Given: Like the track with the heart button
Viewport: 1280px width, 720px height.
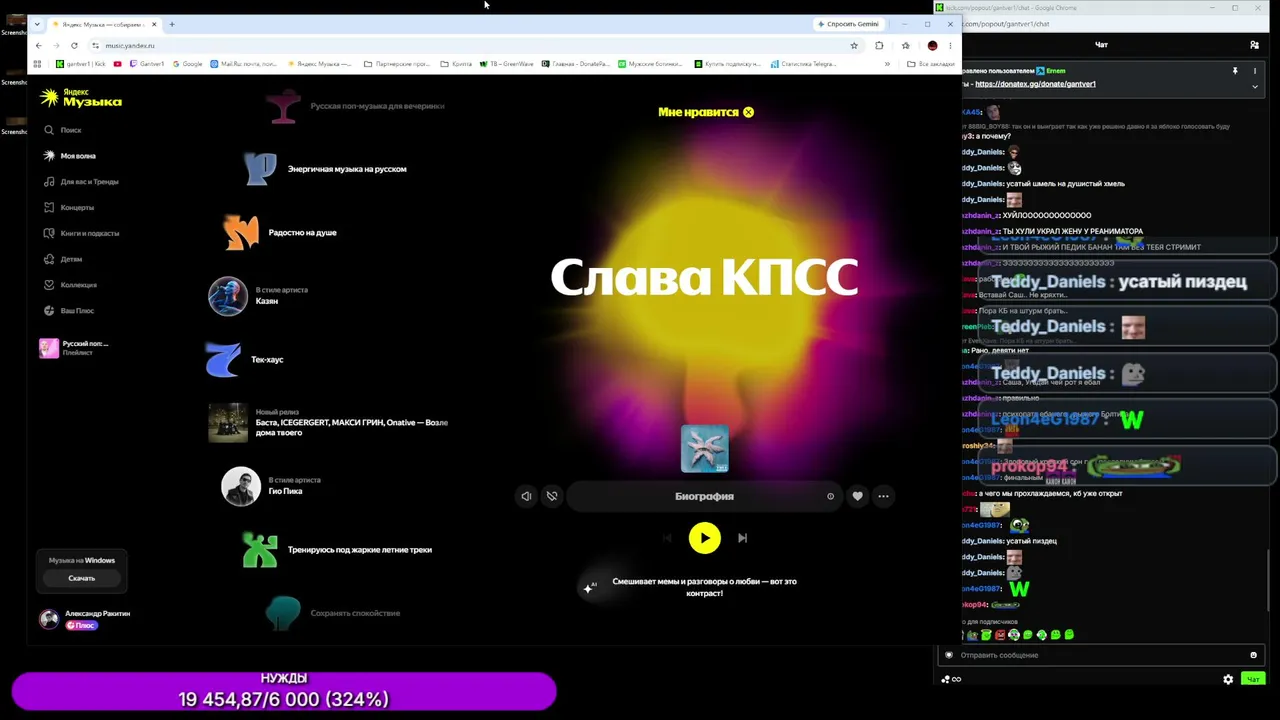Looking at the screenshot, I should pyautogui.click(x=857, y=496).
